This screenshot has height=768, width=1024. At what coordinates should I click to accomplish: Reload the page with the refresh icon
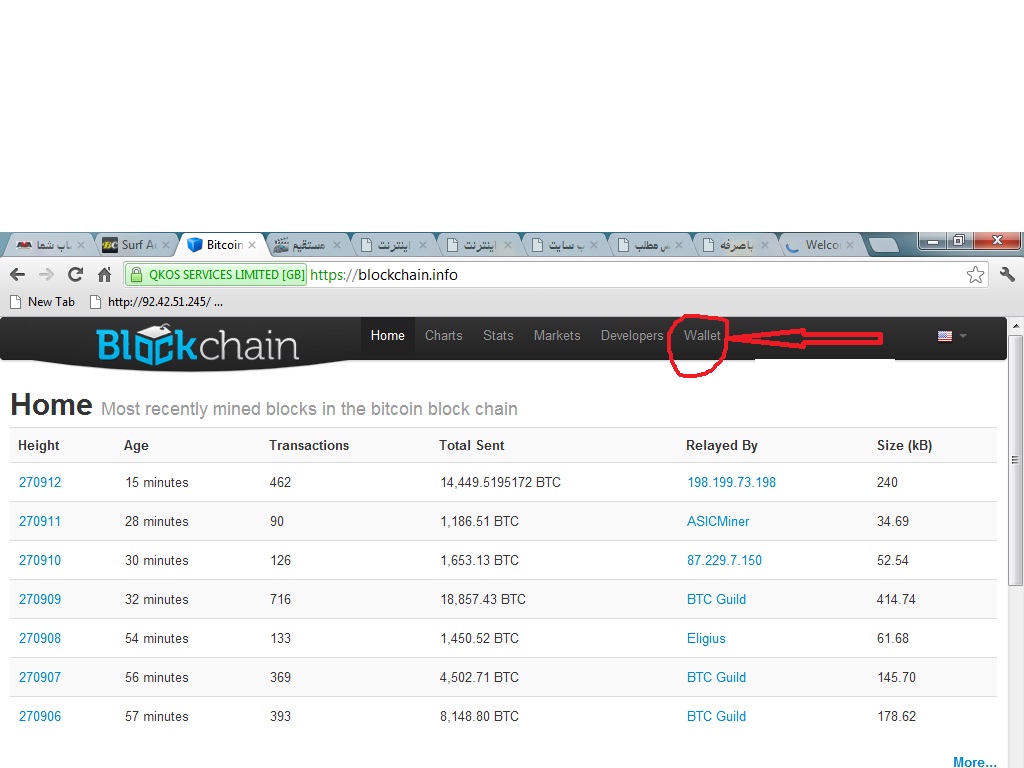75,274
